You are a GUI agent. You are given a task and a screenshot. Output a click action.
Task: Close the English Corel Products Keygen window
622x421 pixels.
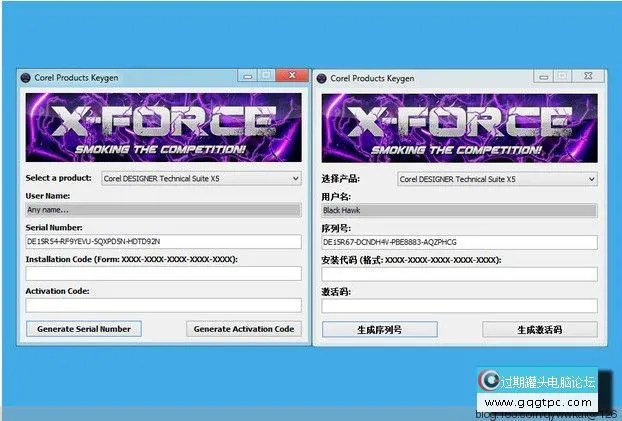point(292,75)
